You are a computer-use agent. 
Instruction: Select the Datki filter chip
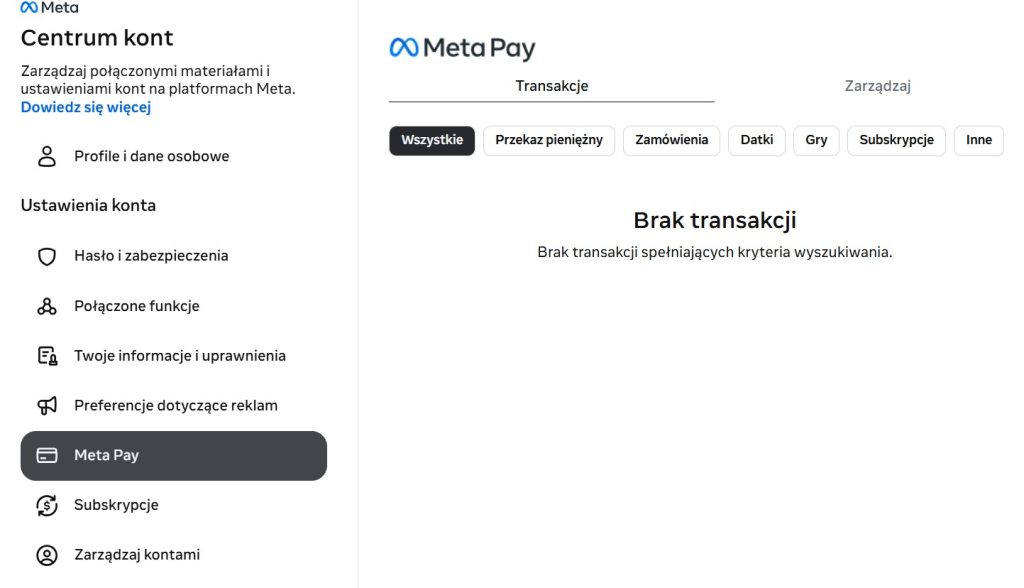pyautogui.click(x=757, y=140)
